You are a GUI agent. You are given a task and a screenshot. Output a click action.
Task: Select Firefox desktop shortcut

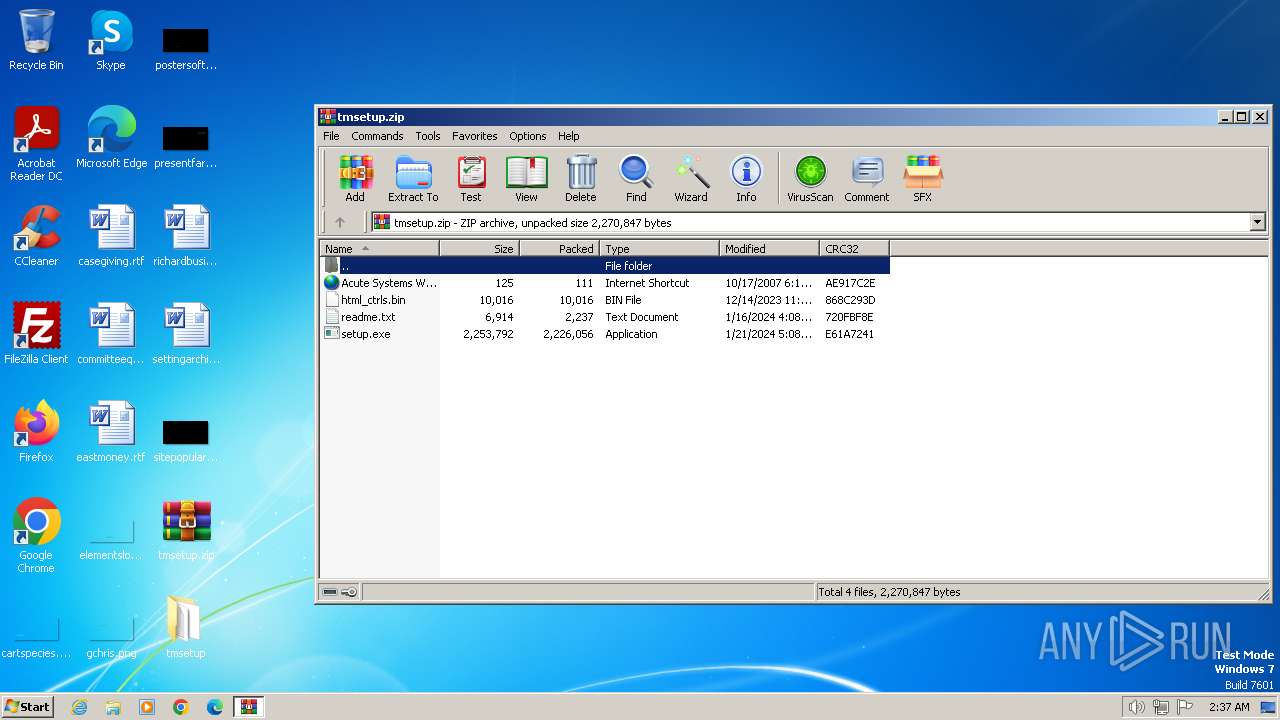tap(36, 432)
